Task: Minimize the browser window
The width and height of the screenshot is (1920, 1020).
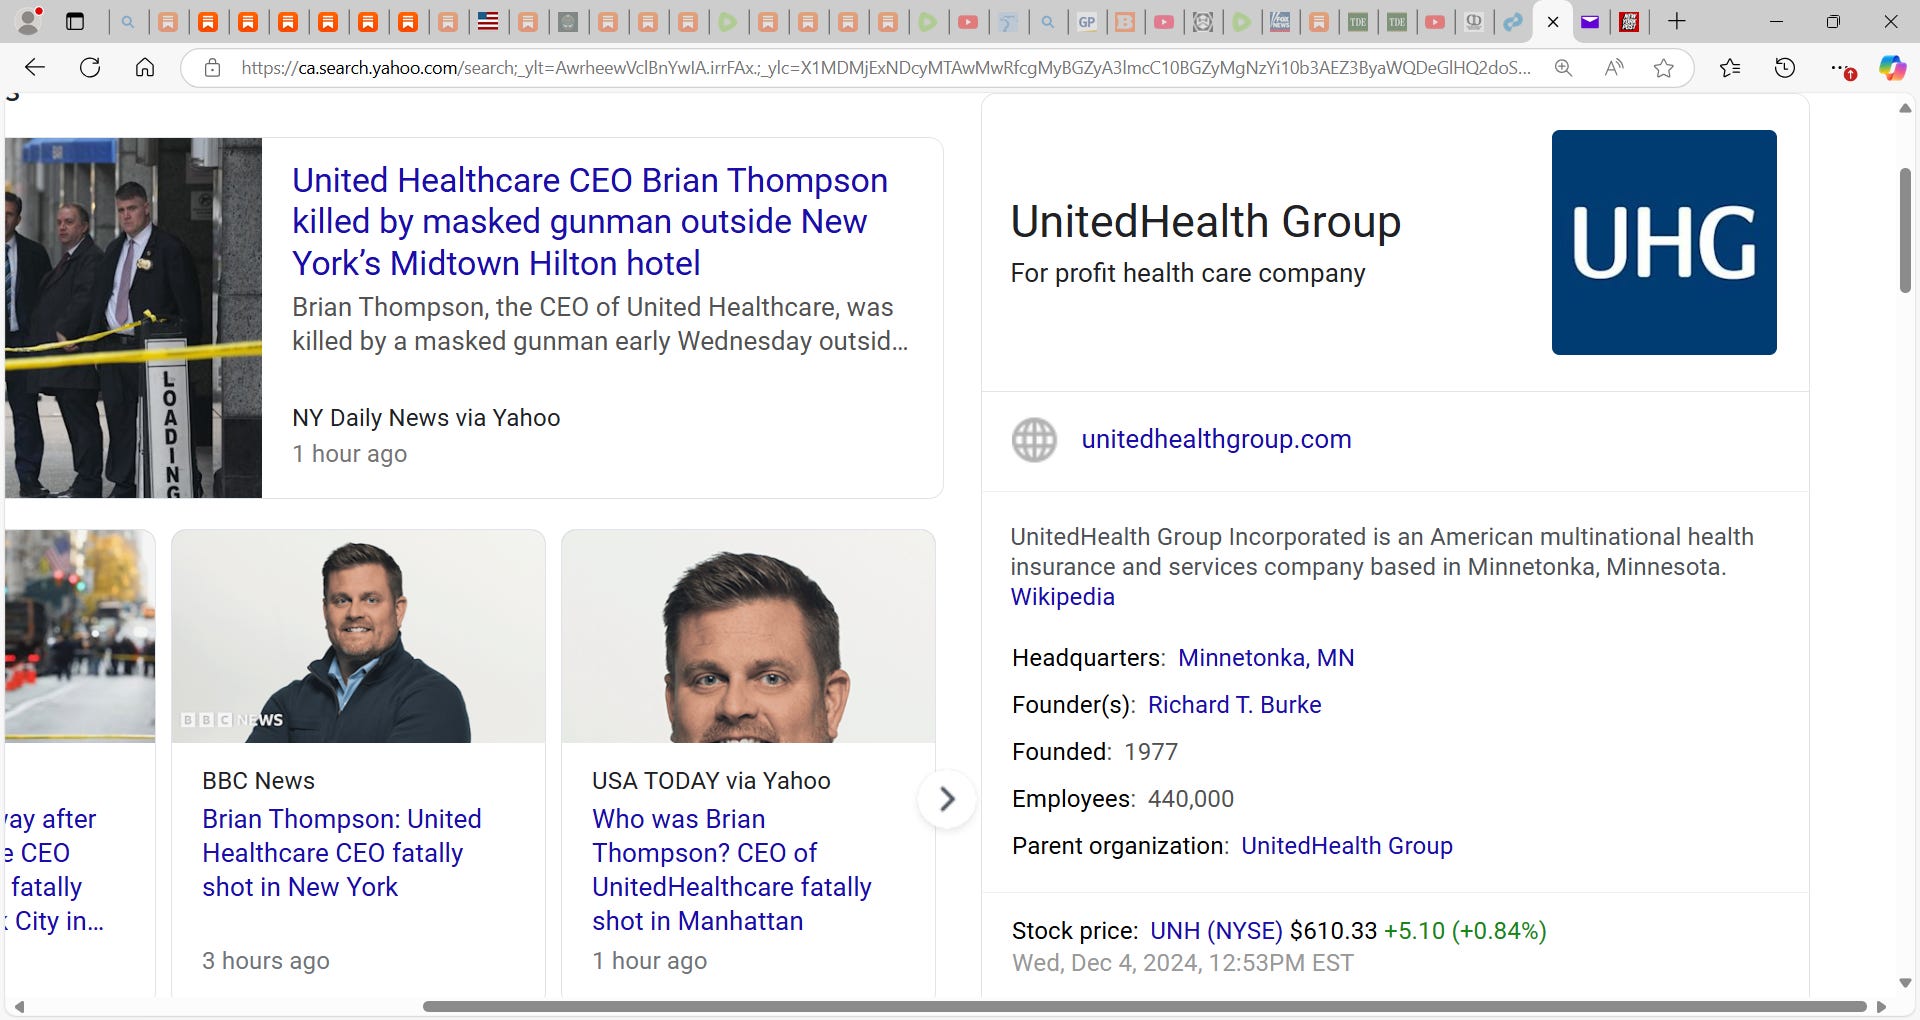Action: [1776, 21]
